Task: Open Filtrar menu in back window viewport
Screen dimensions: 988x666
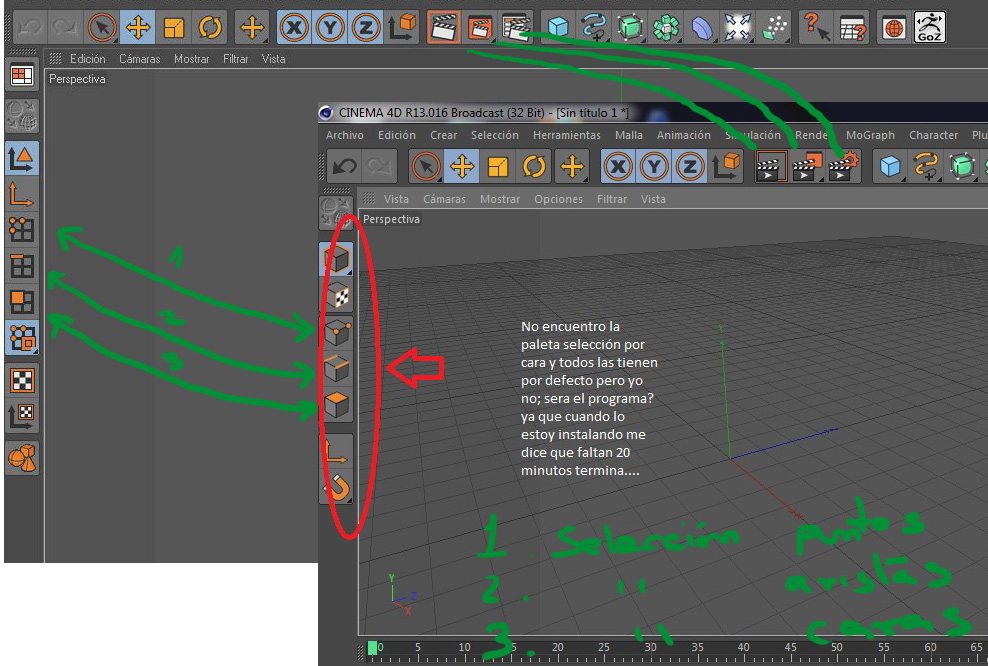Action: 235,59
